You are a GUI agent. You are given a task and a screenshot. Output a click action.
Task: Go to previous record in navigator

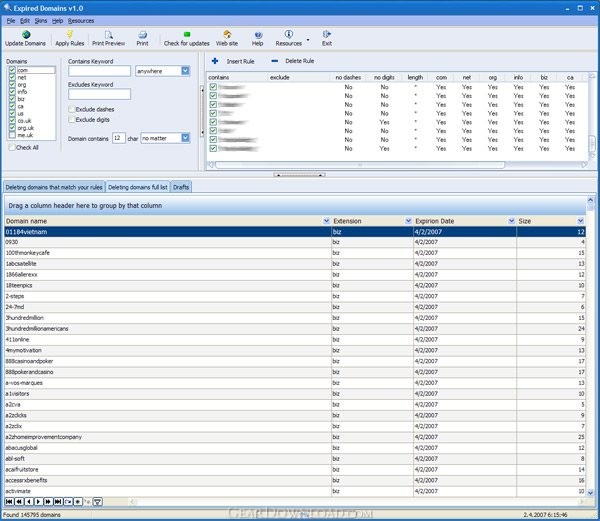(x=29, y=501)
